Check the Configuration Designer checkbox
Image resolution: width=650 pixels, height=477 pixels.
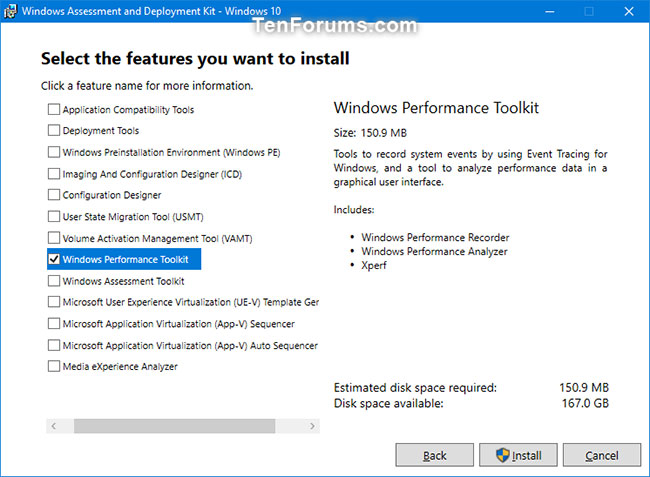(54, 195)
